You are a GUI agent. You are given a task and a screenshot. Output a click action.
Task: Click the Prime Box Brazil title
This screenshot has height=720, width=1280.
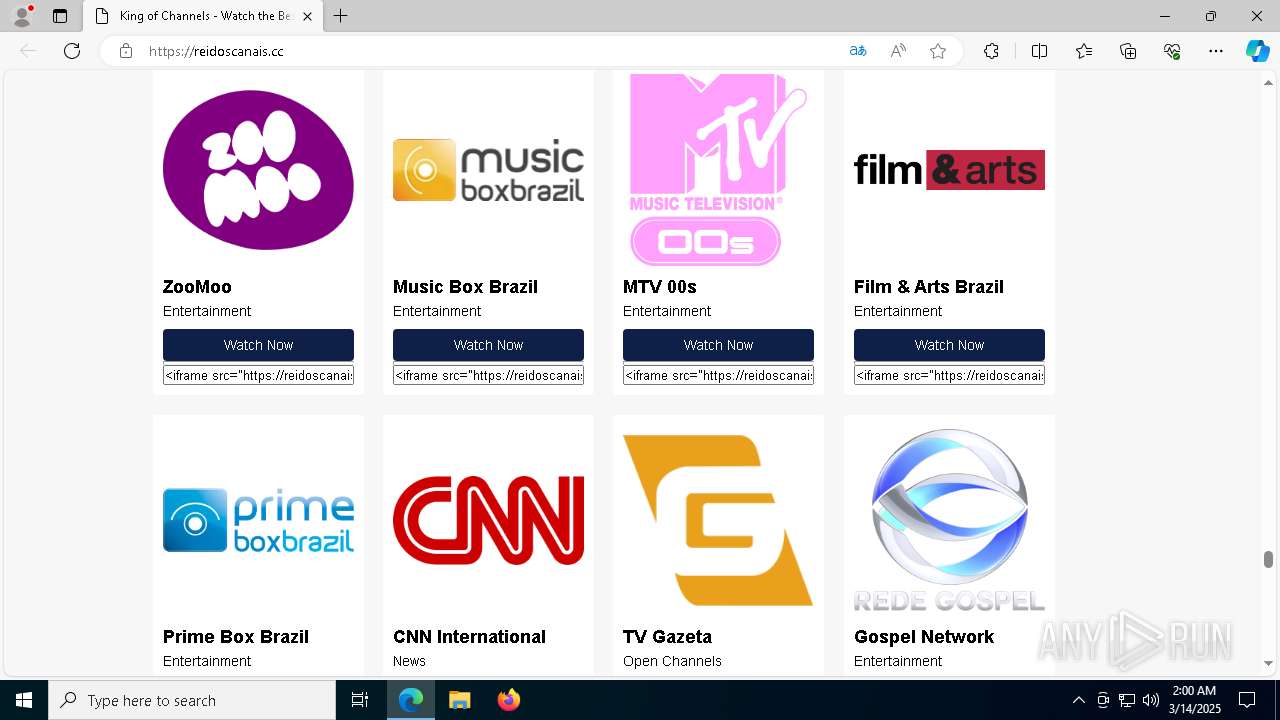(x=236, y=637)
